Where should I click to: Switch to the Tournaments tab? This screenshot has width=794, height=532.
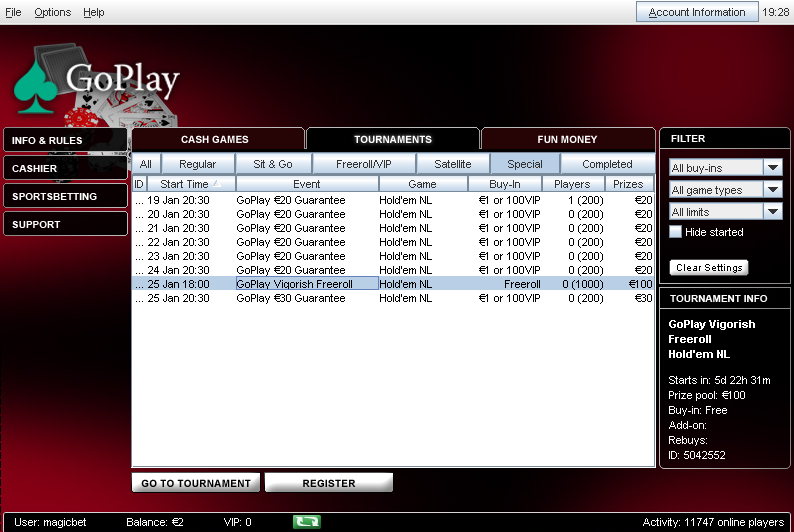[x=393, y=139]
